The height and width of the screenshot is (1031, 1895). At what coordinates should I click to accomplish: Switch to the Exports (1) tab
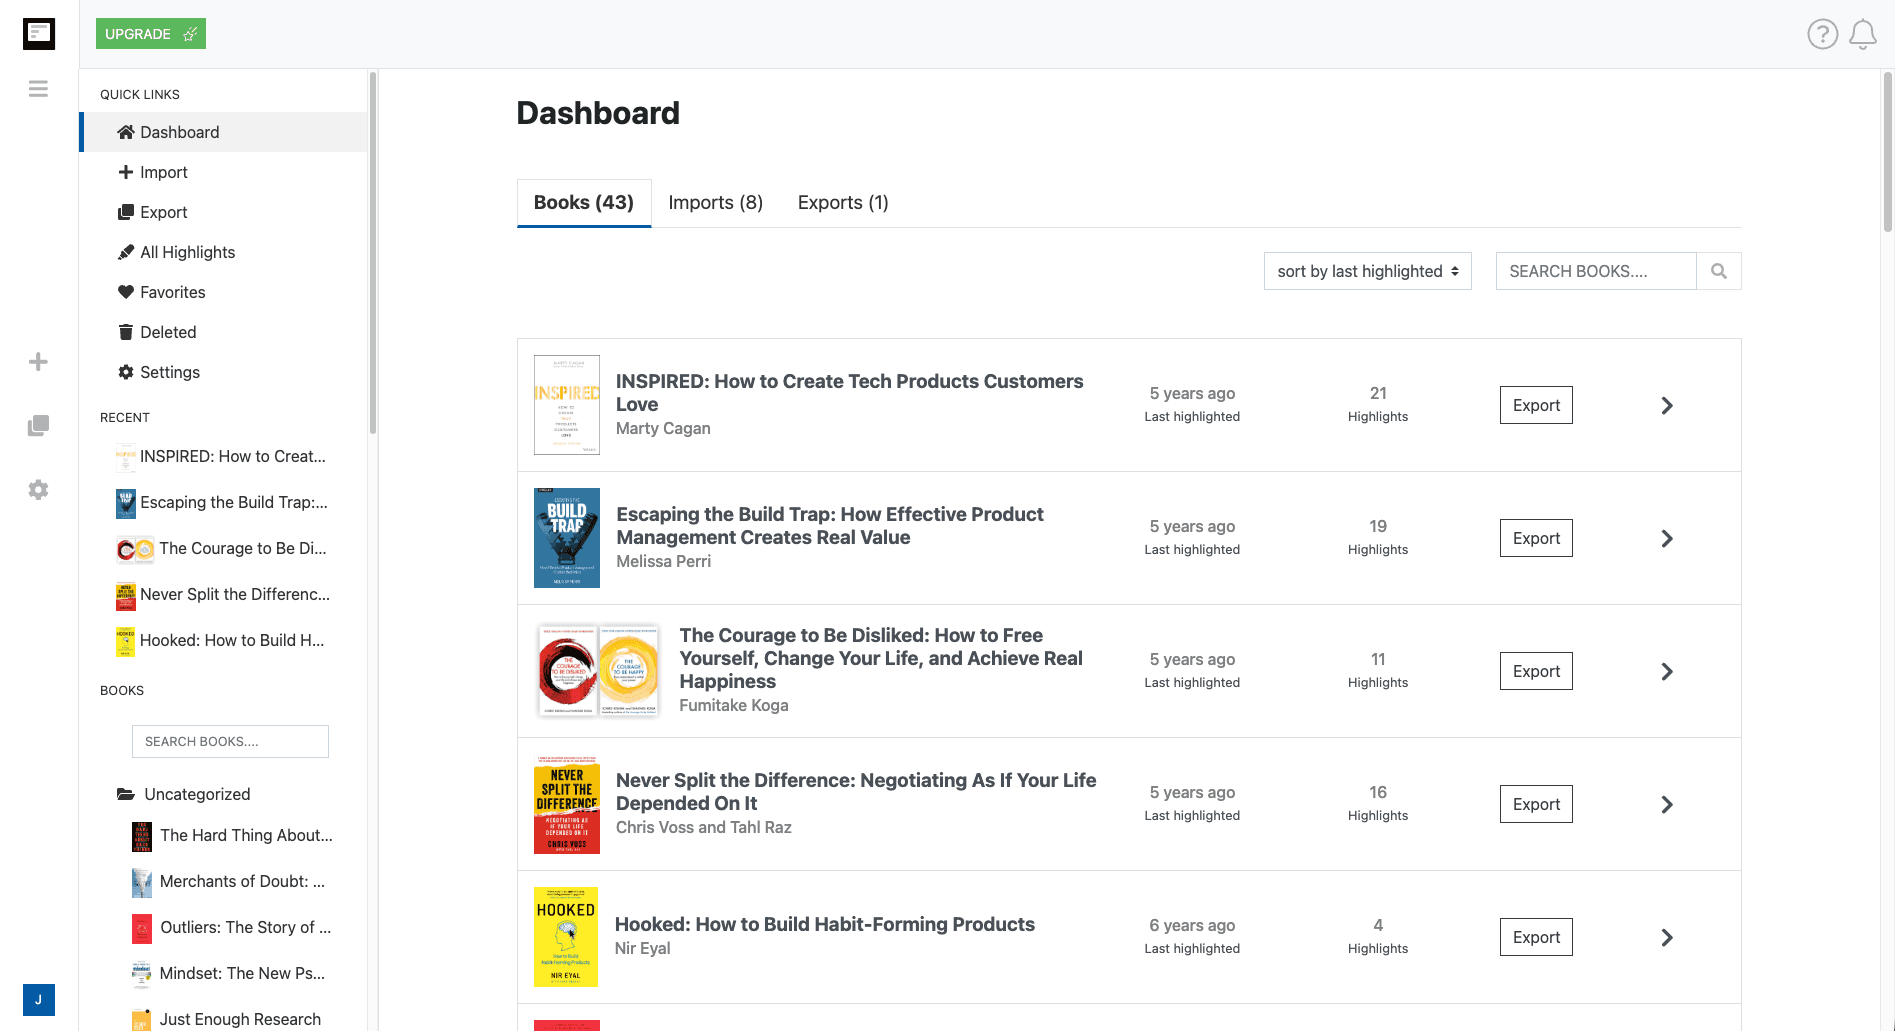click(x=843, y=203)
